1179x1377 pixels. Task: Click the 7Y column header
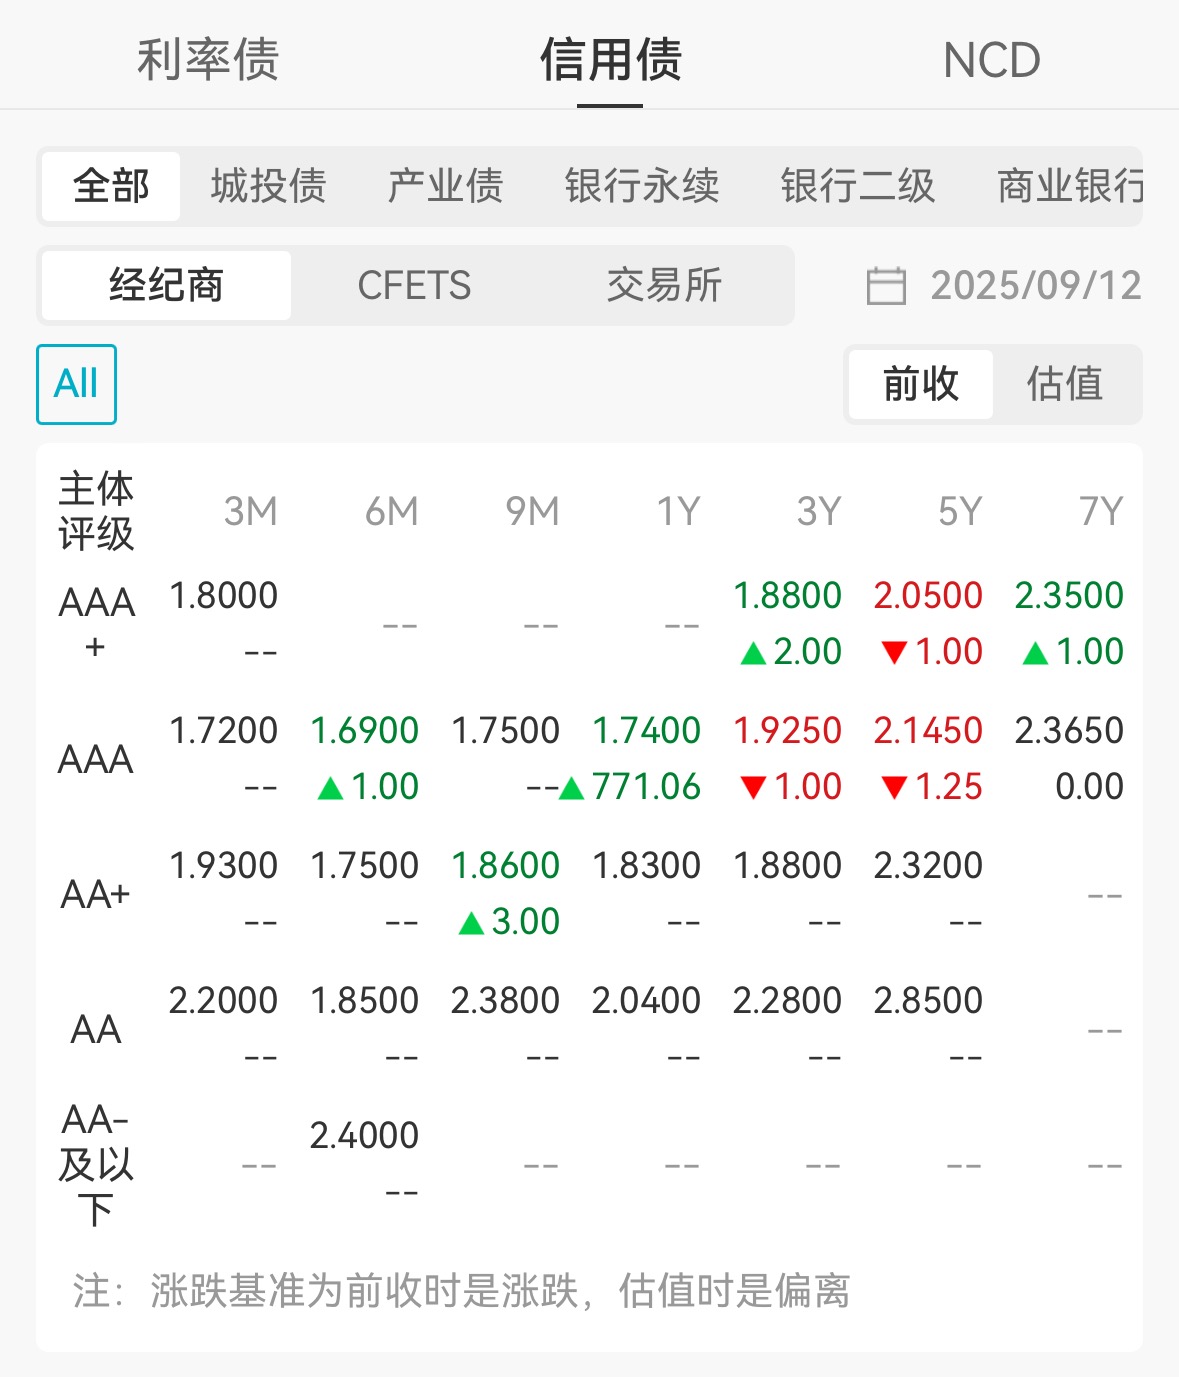1102,511
